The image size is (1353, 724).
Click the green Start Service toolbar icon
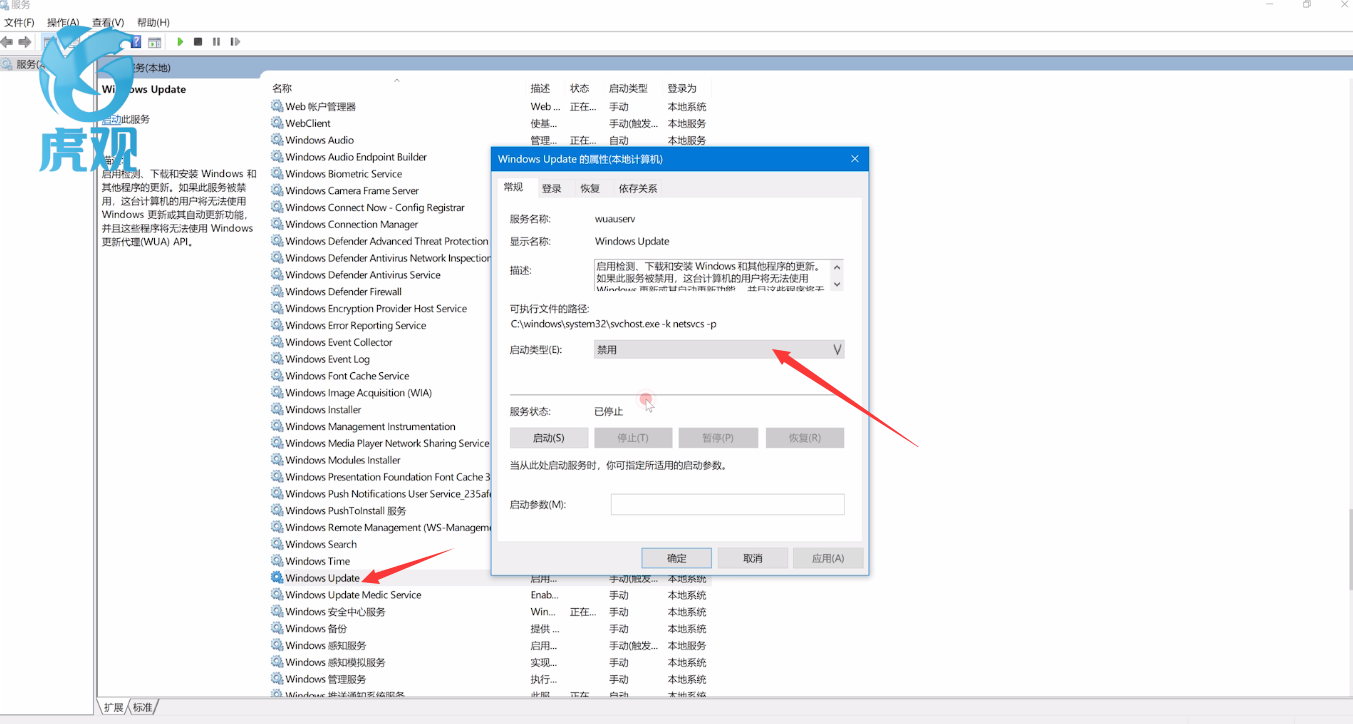coord(180,42)
